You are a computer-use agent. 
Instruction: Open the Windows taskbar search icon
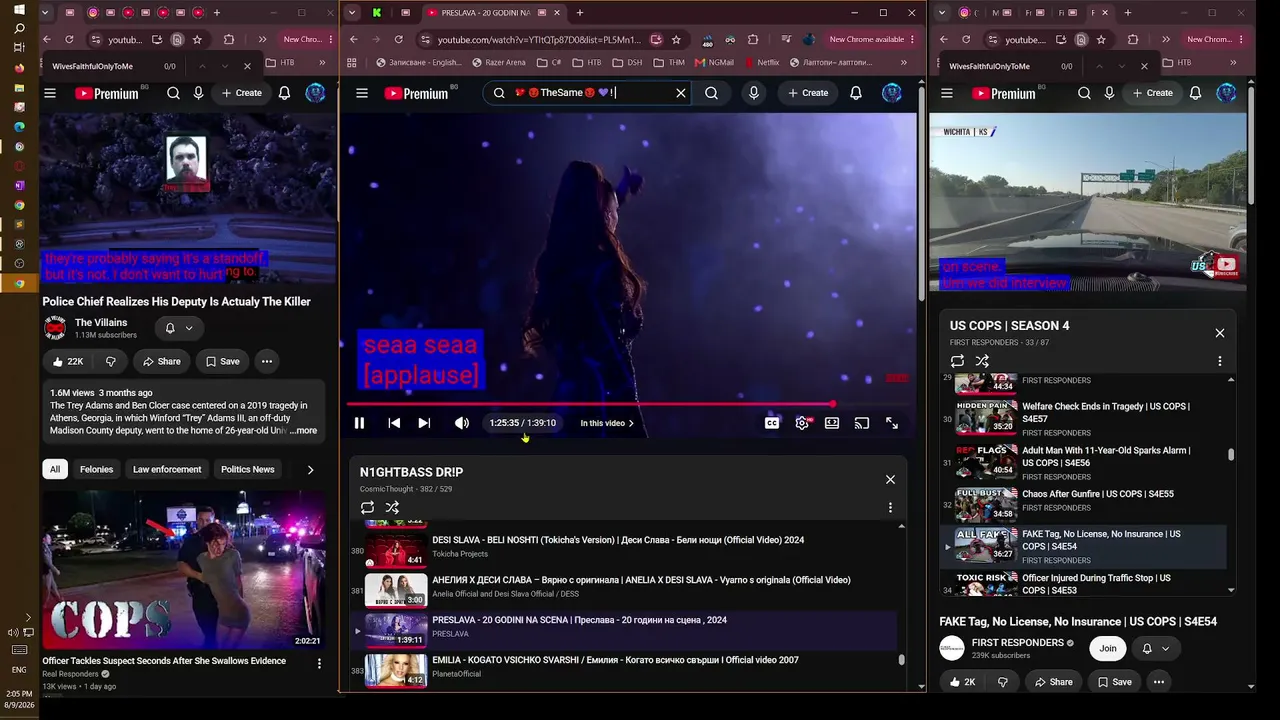19,28
